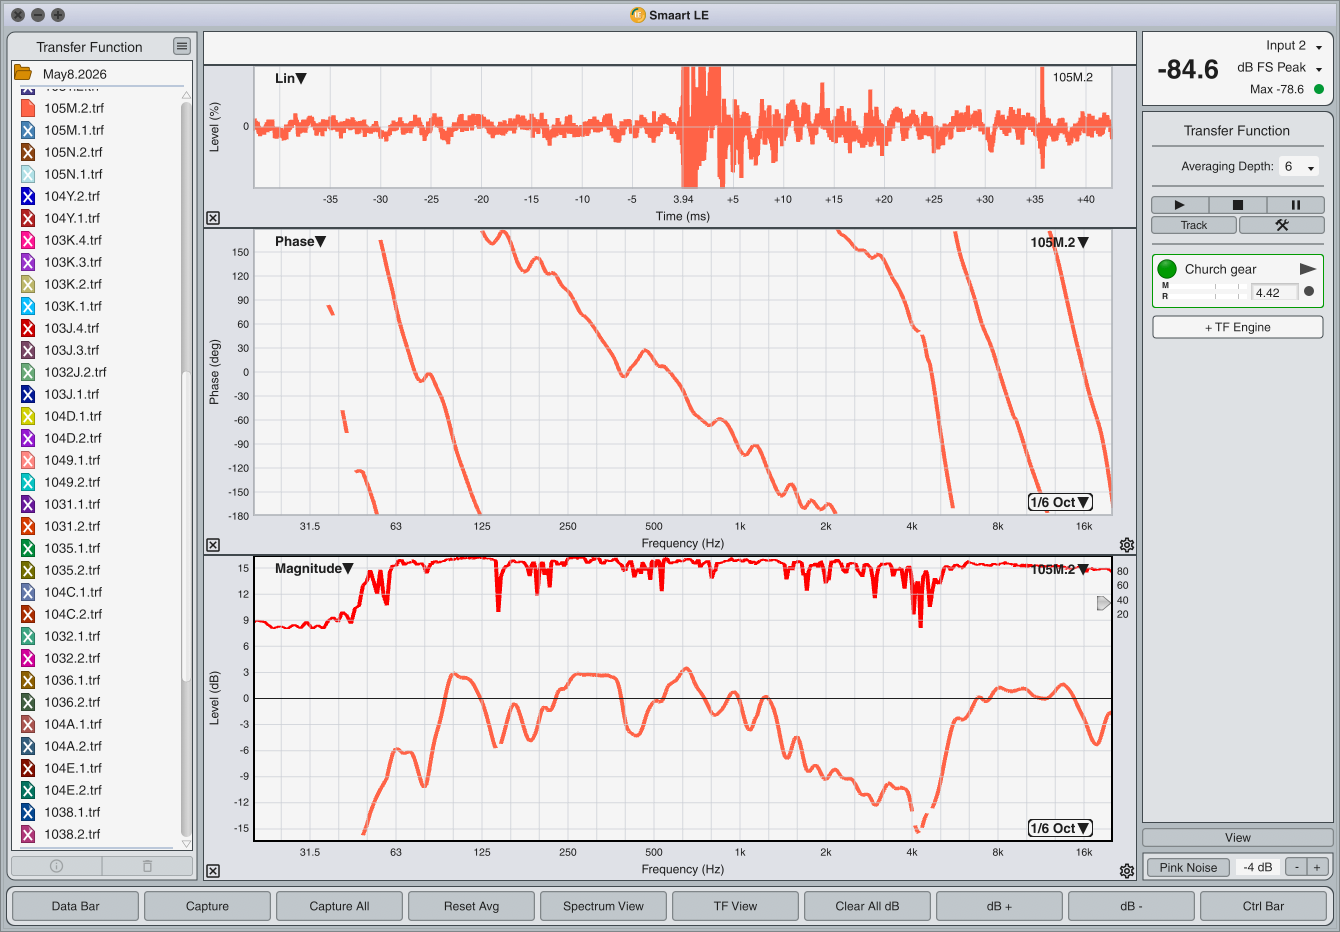This screenshot has width=1340, height=932.
Task: Toggle visibility of the 1031.2.trf trace
Action: (28, 526)
